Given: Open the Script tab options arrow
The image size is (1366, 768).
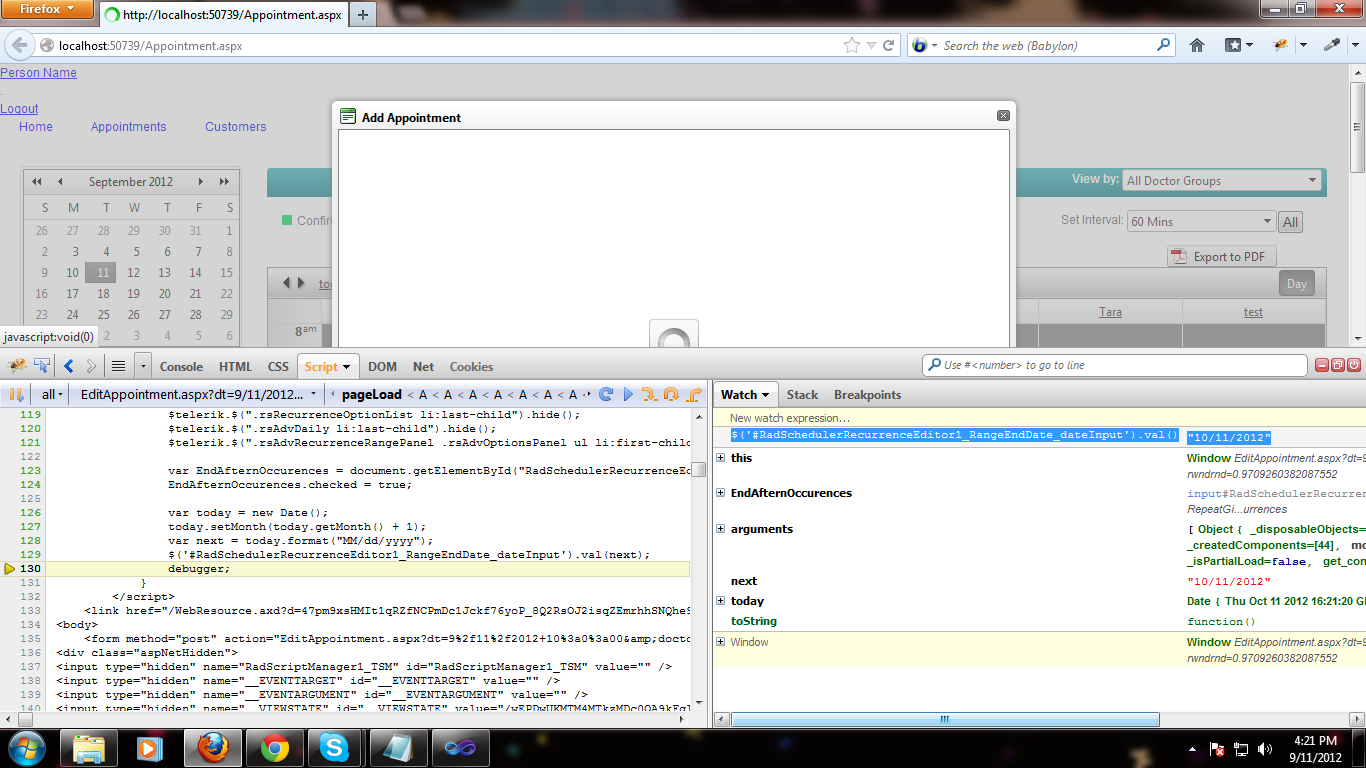Looking at the screenshot, I should pos(346,367).
